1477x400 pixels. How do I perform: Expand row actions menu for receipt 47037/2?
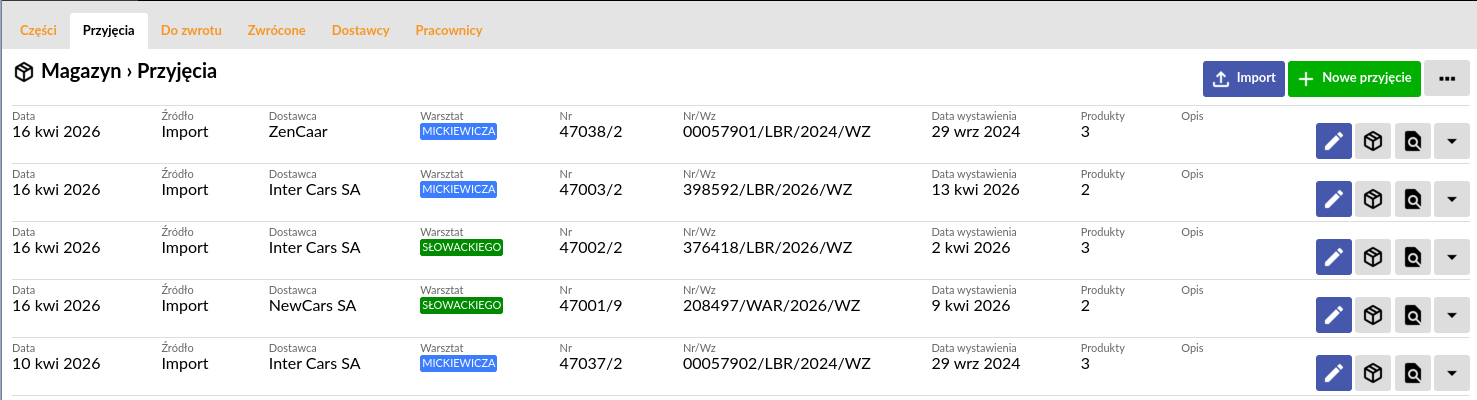point(1451,374)
